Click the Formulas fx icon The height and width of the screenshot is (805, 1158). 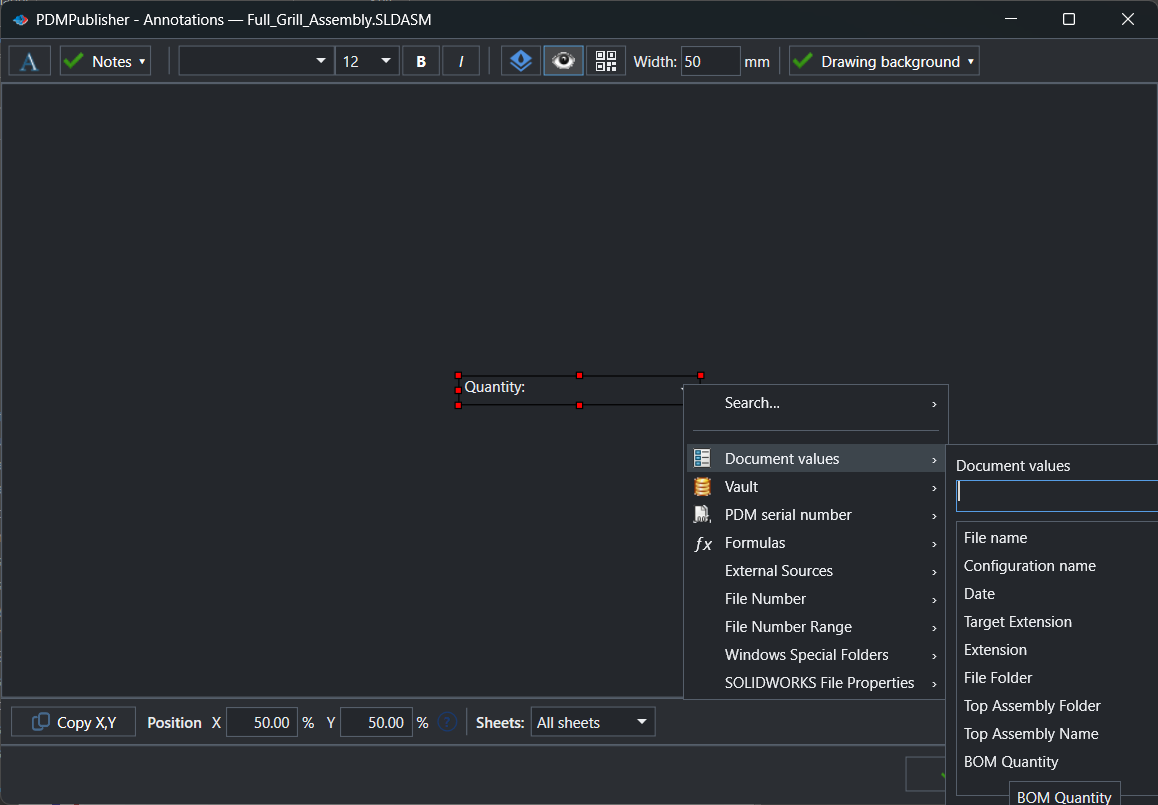click(x=703, y=544)
